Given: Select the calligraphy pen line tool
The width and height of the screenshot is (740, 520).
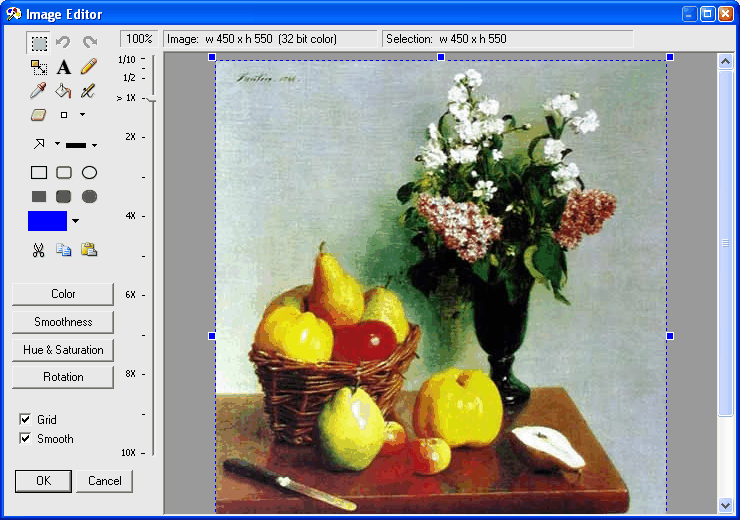Looking at the screenshot, I should pos(88,91).
